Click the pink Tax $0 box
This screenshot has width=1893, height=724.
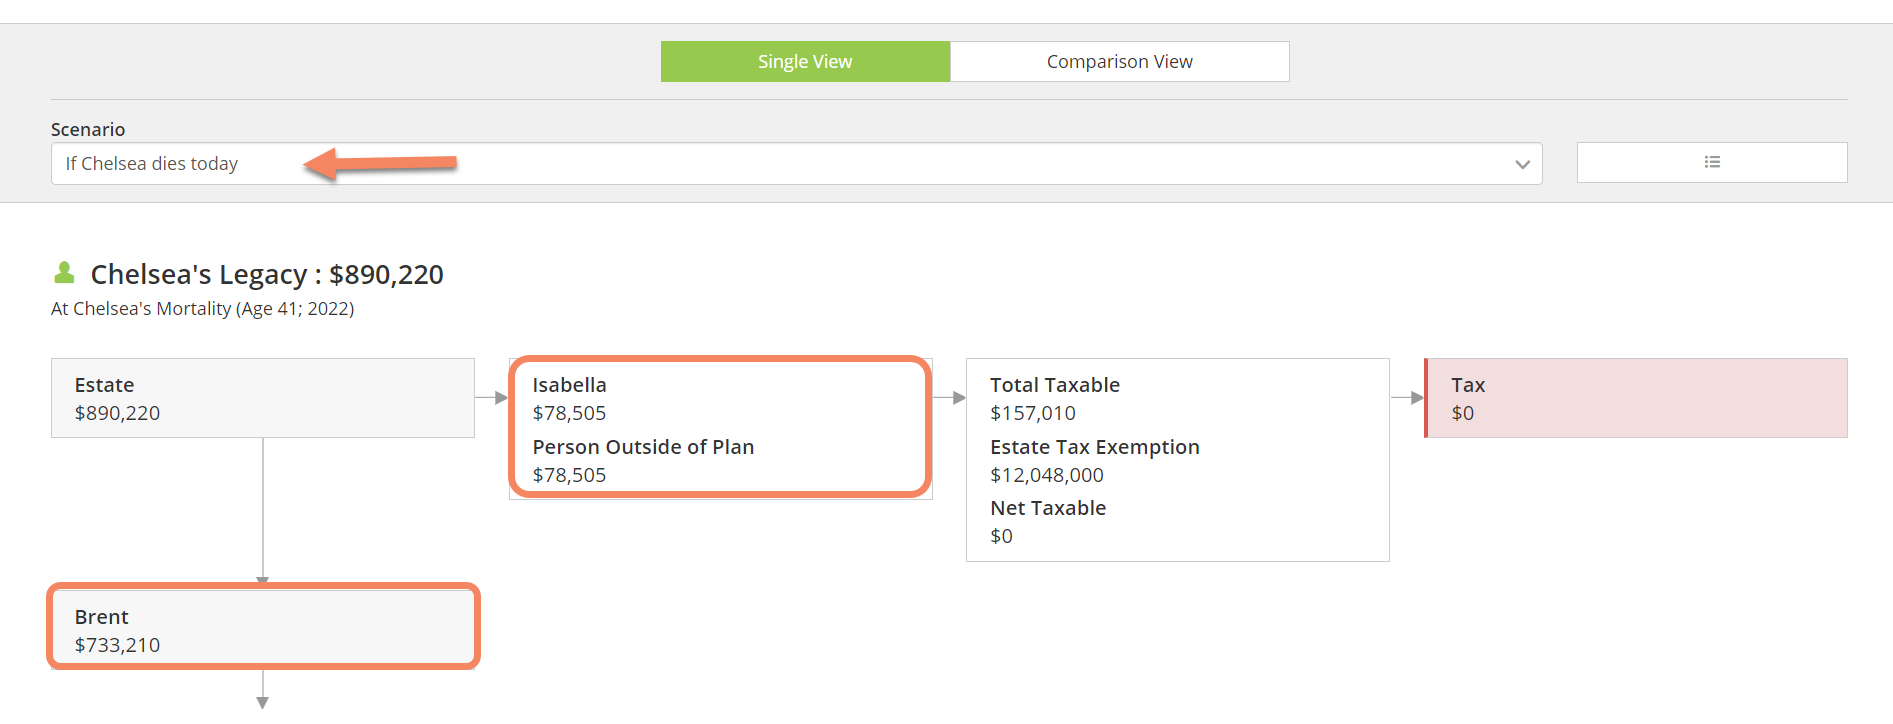coord(1636,398)
